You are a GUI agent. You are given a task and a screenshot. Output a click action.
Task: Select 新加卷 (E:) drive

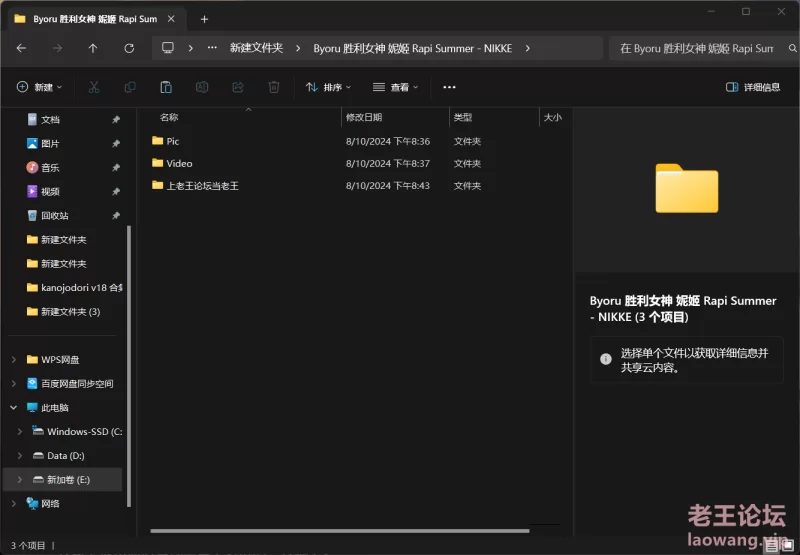[61, 480]
